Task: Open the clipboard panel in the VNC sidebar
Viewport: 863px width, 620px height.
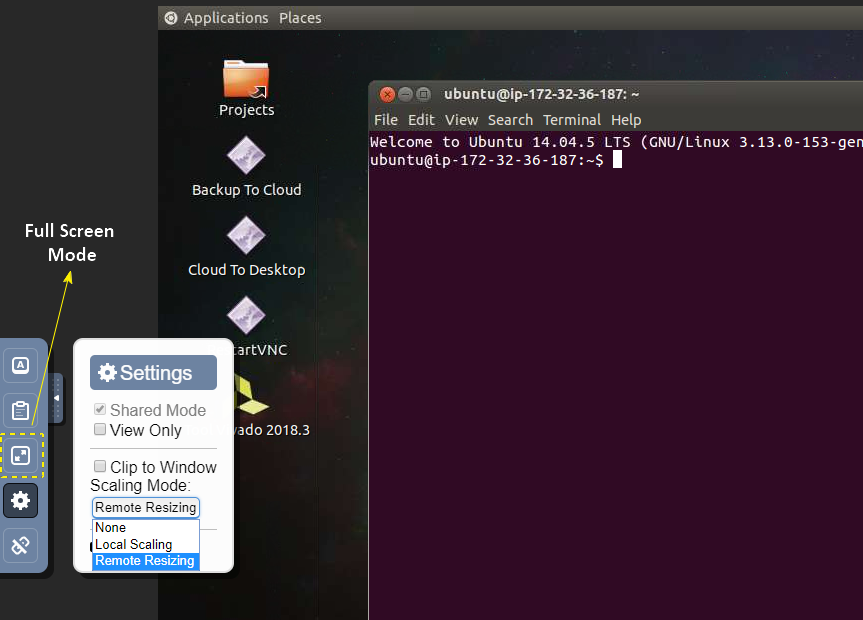Action: click(x=20, y=410)
